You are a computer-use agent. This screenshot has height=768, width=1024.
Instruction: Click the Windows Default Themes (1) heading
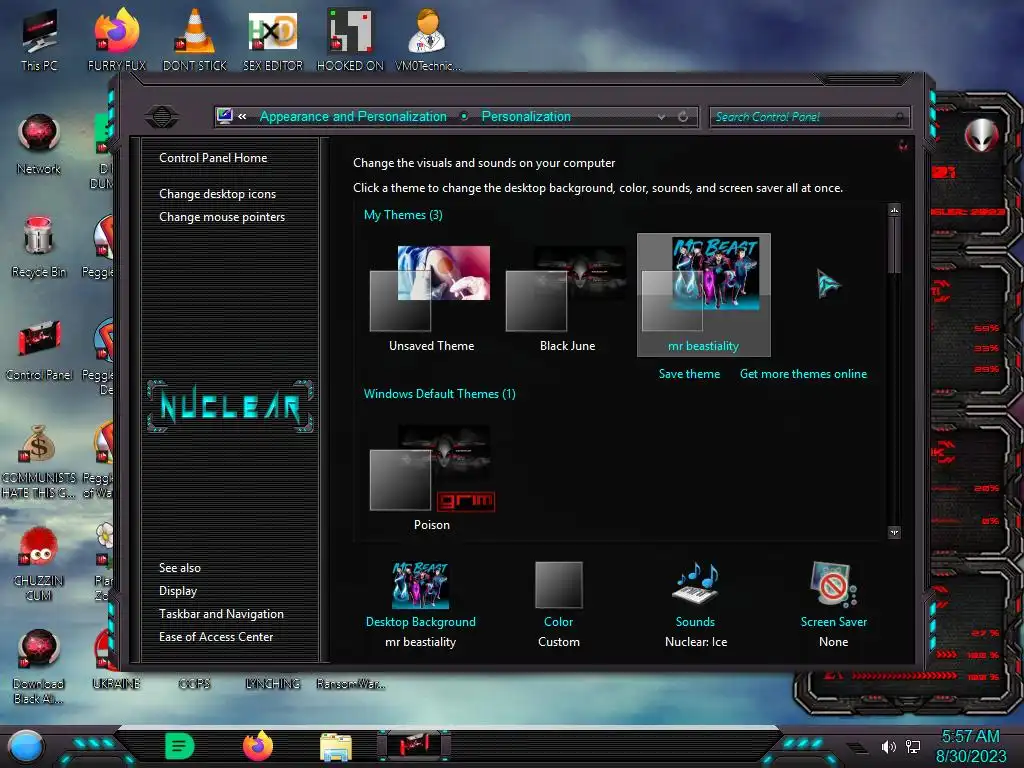440,394
